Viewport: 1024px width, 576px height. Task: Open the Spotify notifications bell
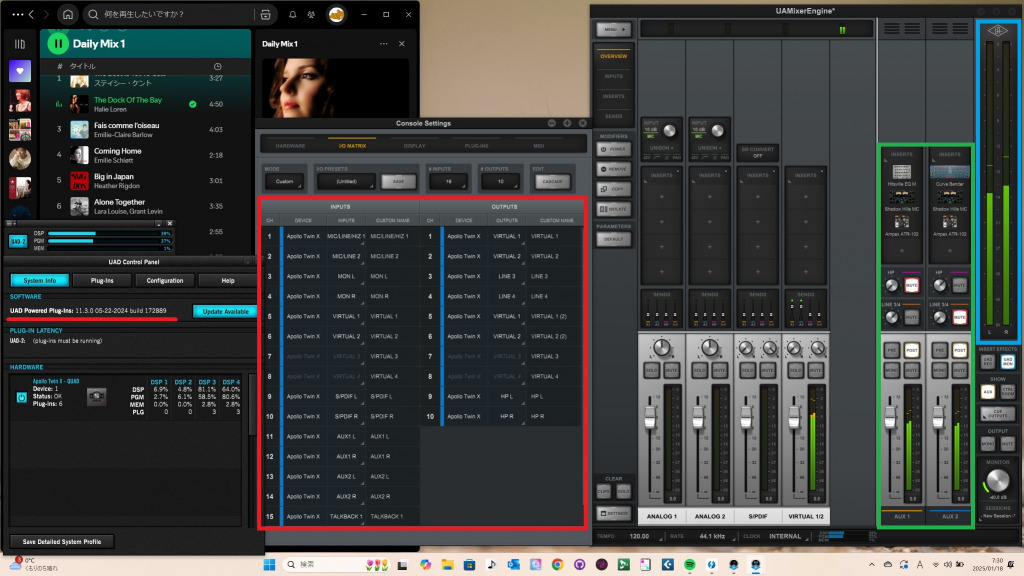coord(293,15)
